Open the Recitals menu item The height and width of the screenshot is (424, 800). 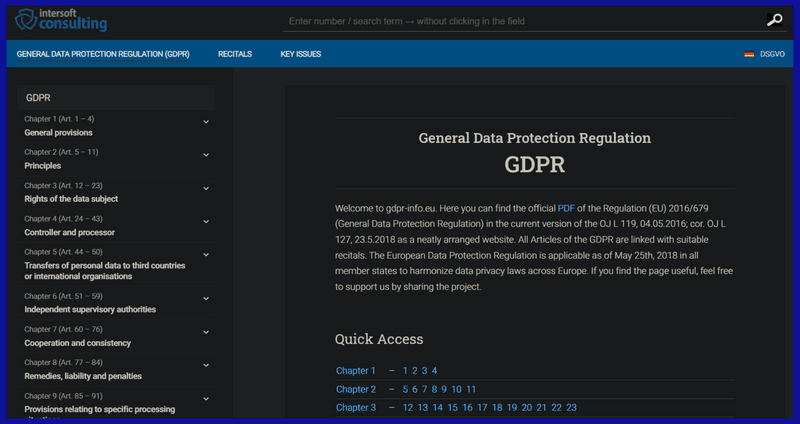tap(235, 54)
